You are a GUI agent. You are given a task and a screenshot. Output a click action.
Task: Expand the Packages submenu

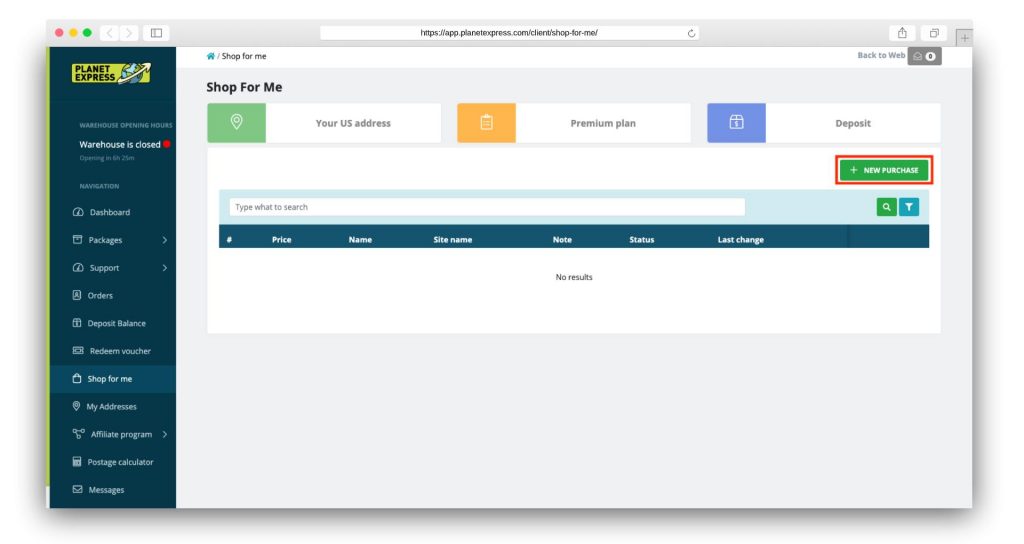click(164, 240)
